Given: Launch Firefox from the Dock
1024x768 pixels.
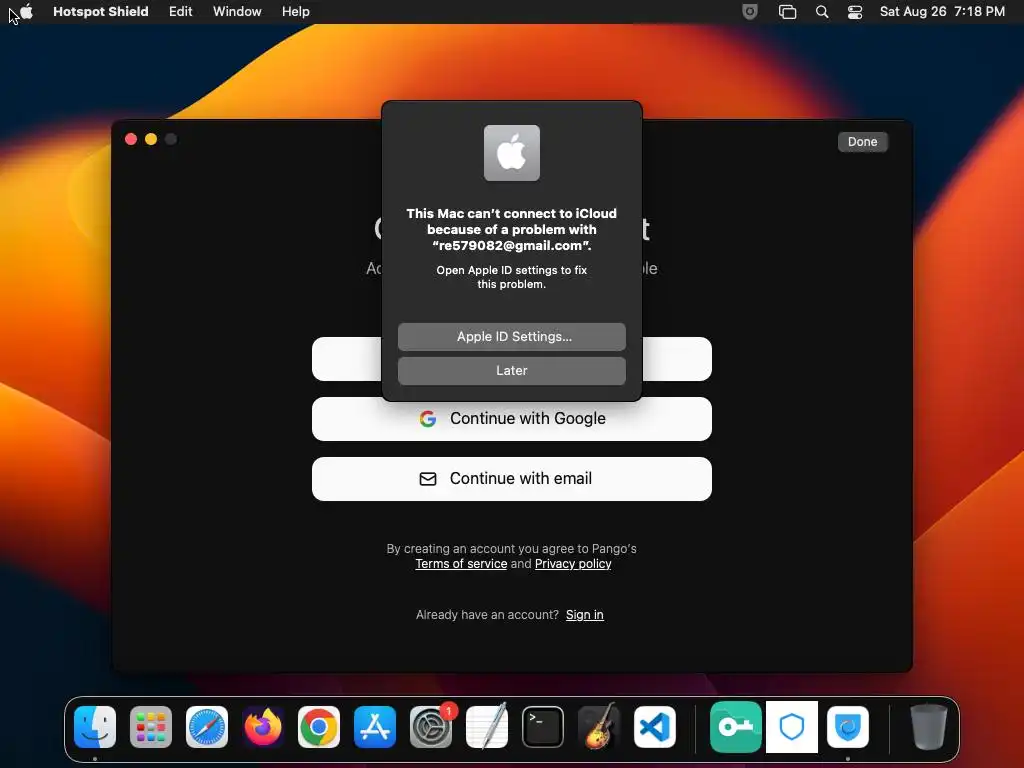Looking at the screenshot, I should [x=263, y=727].
